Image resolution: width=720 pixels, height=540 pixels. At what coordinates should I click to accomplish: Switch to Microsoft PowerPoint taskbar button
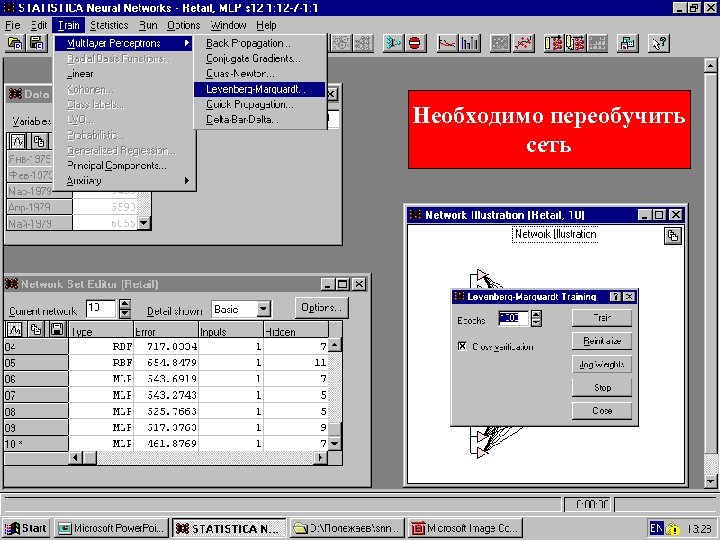[111, 528]
